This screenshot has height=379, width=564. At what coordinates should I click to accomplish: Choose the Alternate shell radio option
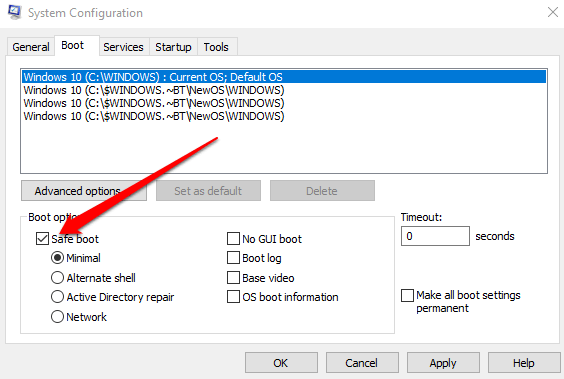tap(57, 278)
